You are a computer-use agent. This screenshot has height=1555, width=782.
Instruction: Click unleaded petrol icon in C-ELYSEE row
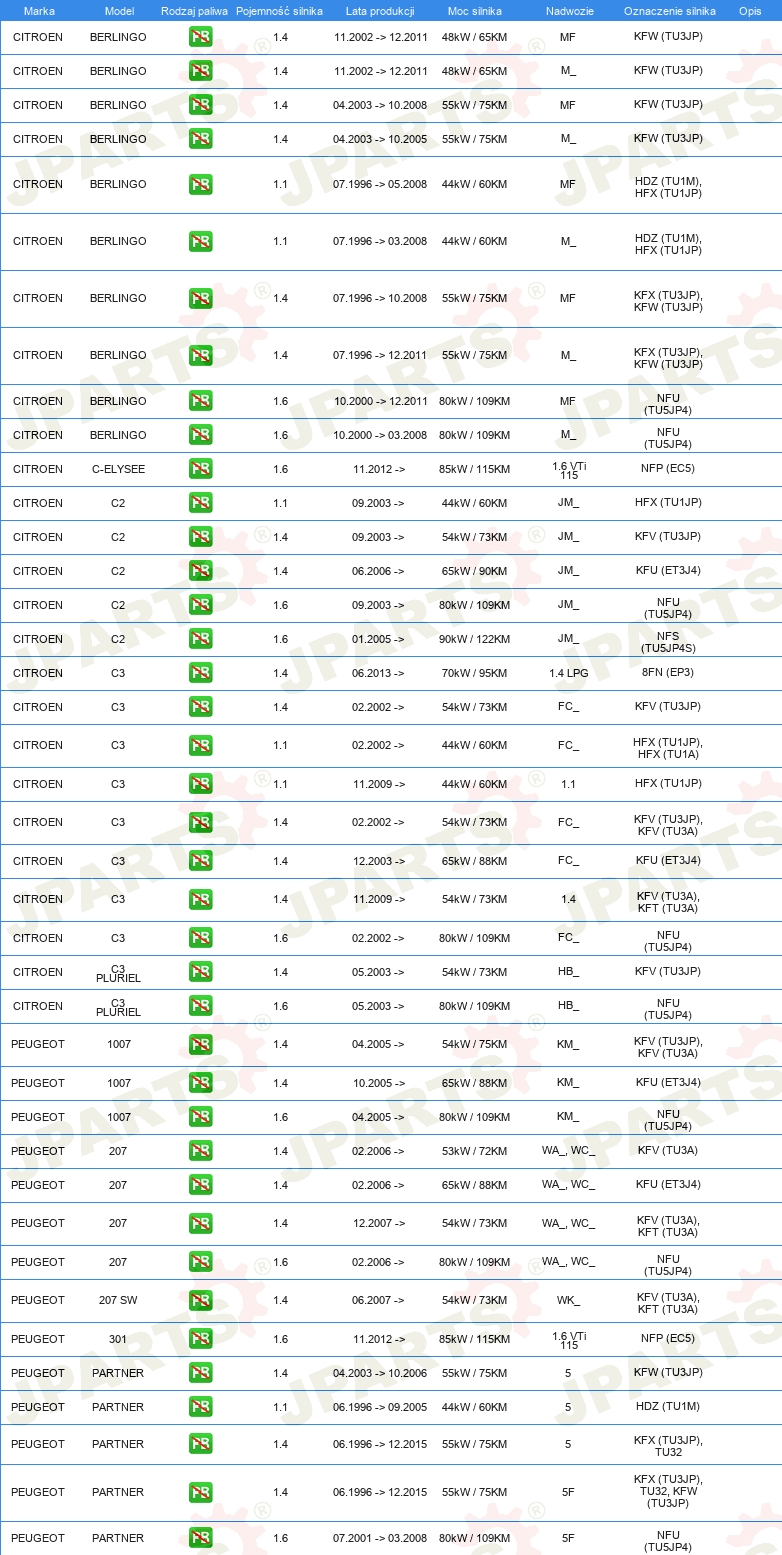pyautogui.click(x=200, y=469)
